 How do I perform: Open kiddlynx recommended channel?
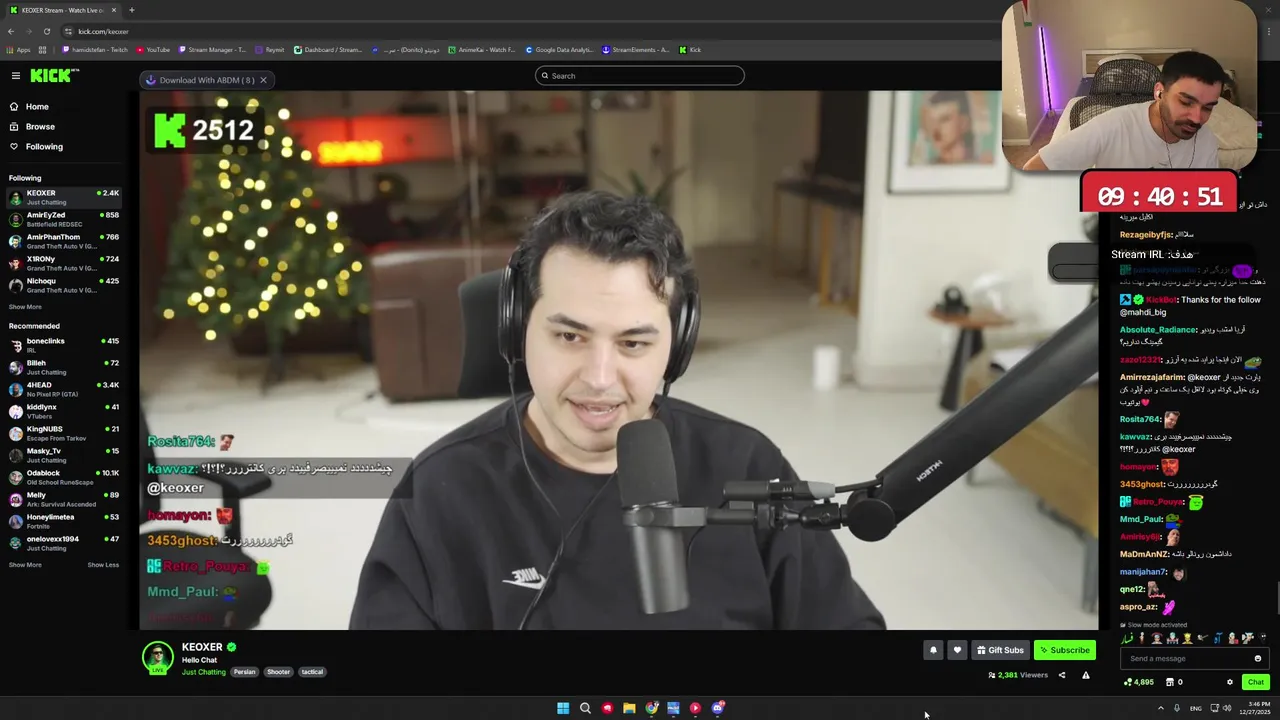(x=64, y=411)
